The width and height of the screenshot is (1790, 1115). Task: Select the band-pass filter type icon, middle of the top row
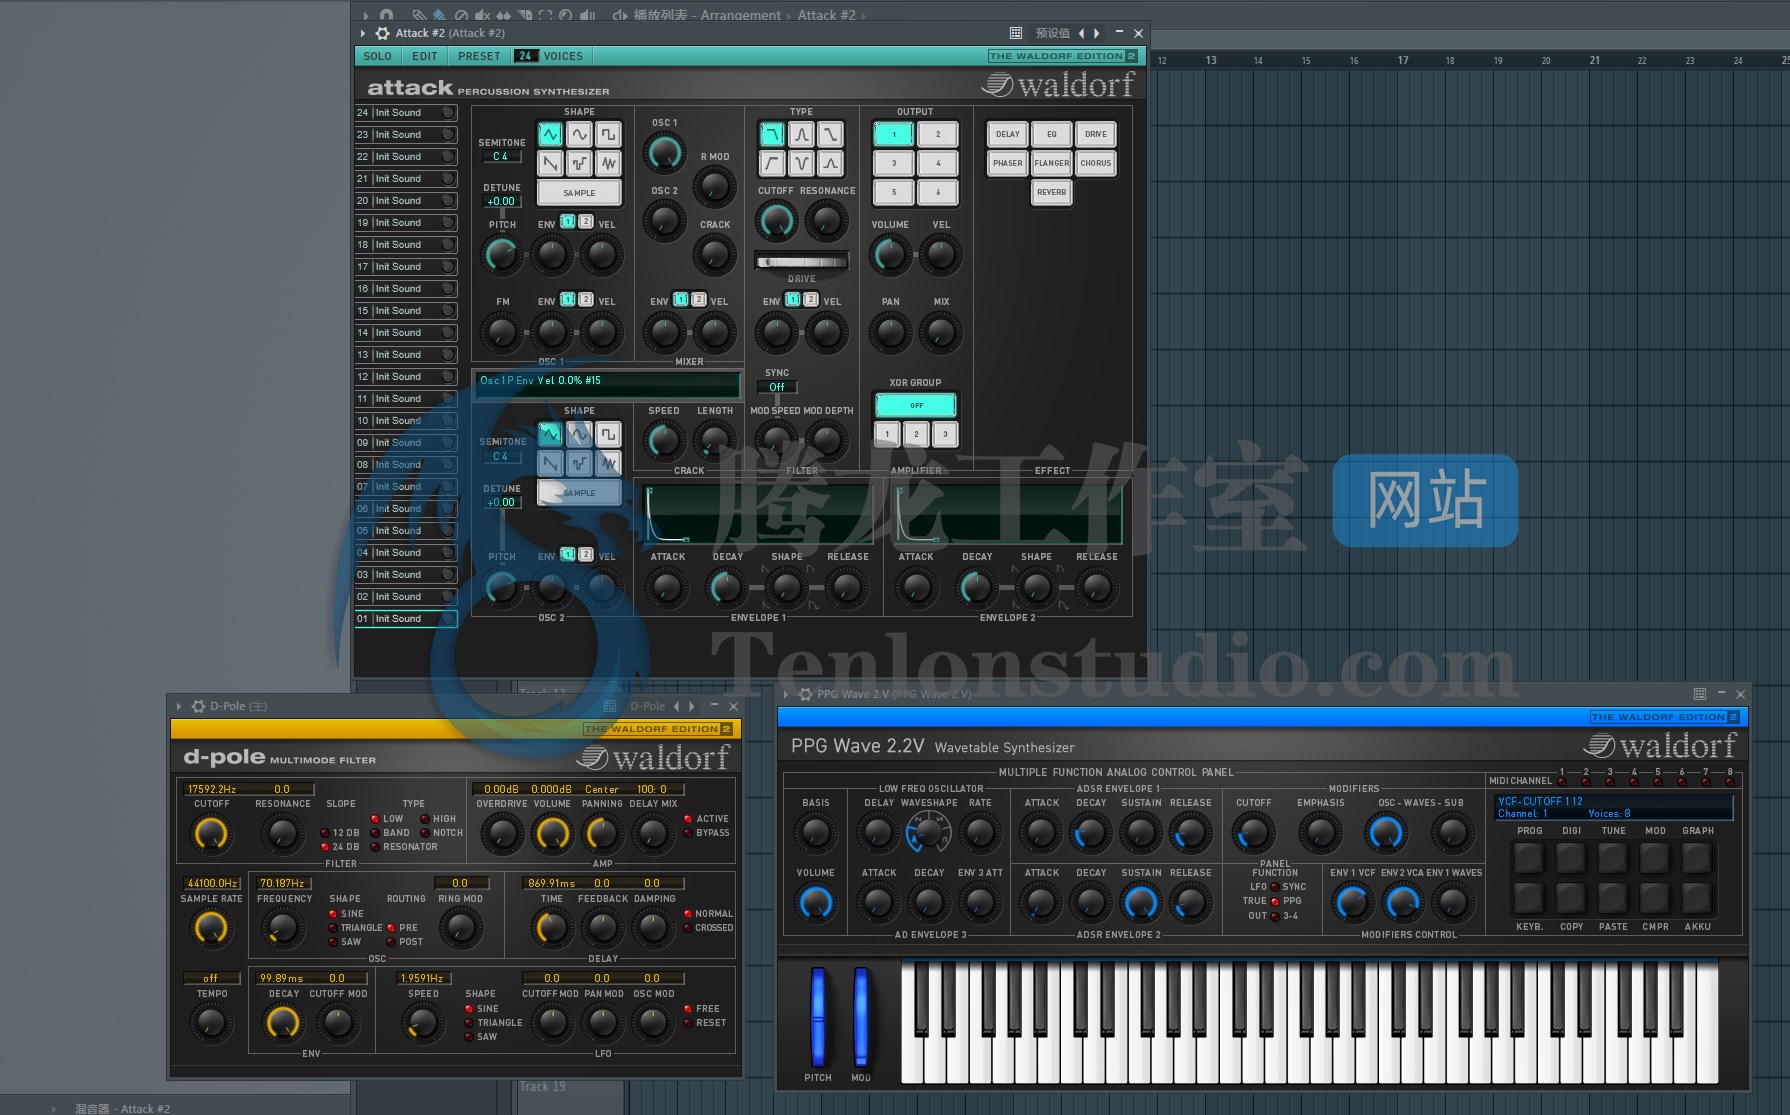click(x=801, y=134)
